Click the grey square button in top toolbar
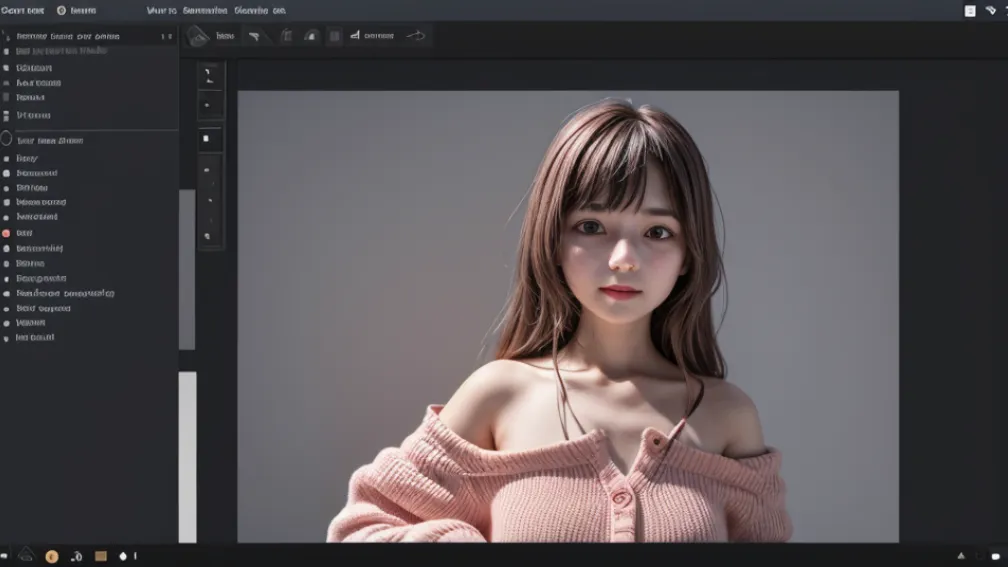This screenshot has width=1008, height=567. click(x=334, y=36)
